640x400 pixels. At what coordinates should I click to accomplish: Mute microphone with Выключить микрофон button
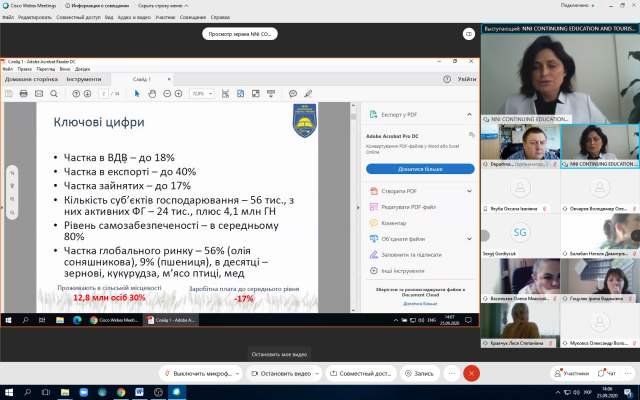pos(198,373)
